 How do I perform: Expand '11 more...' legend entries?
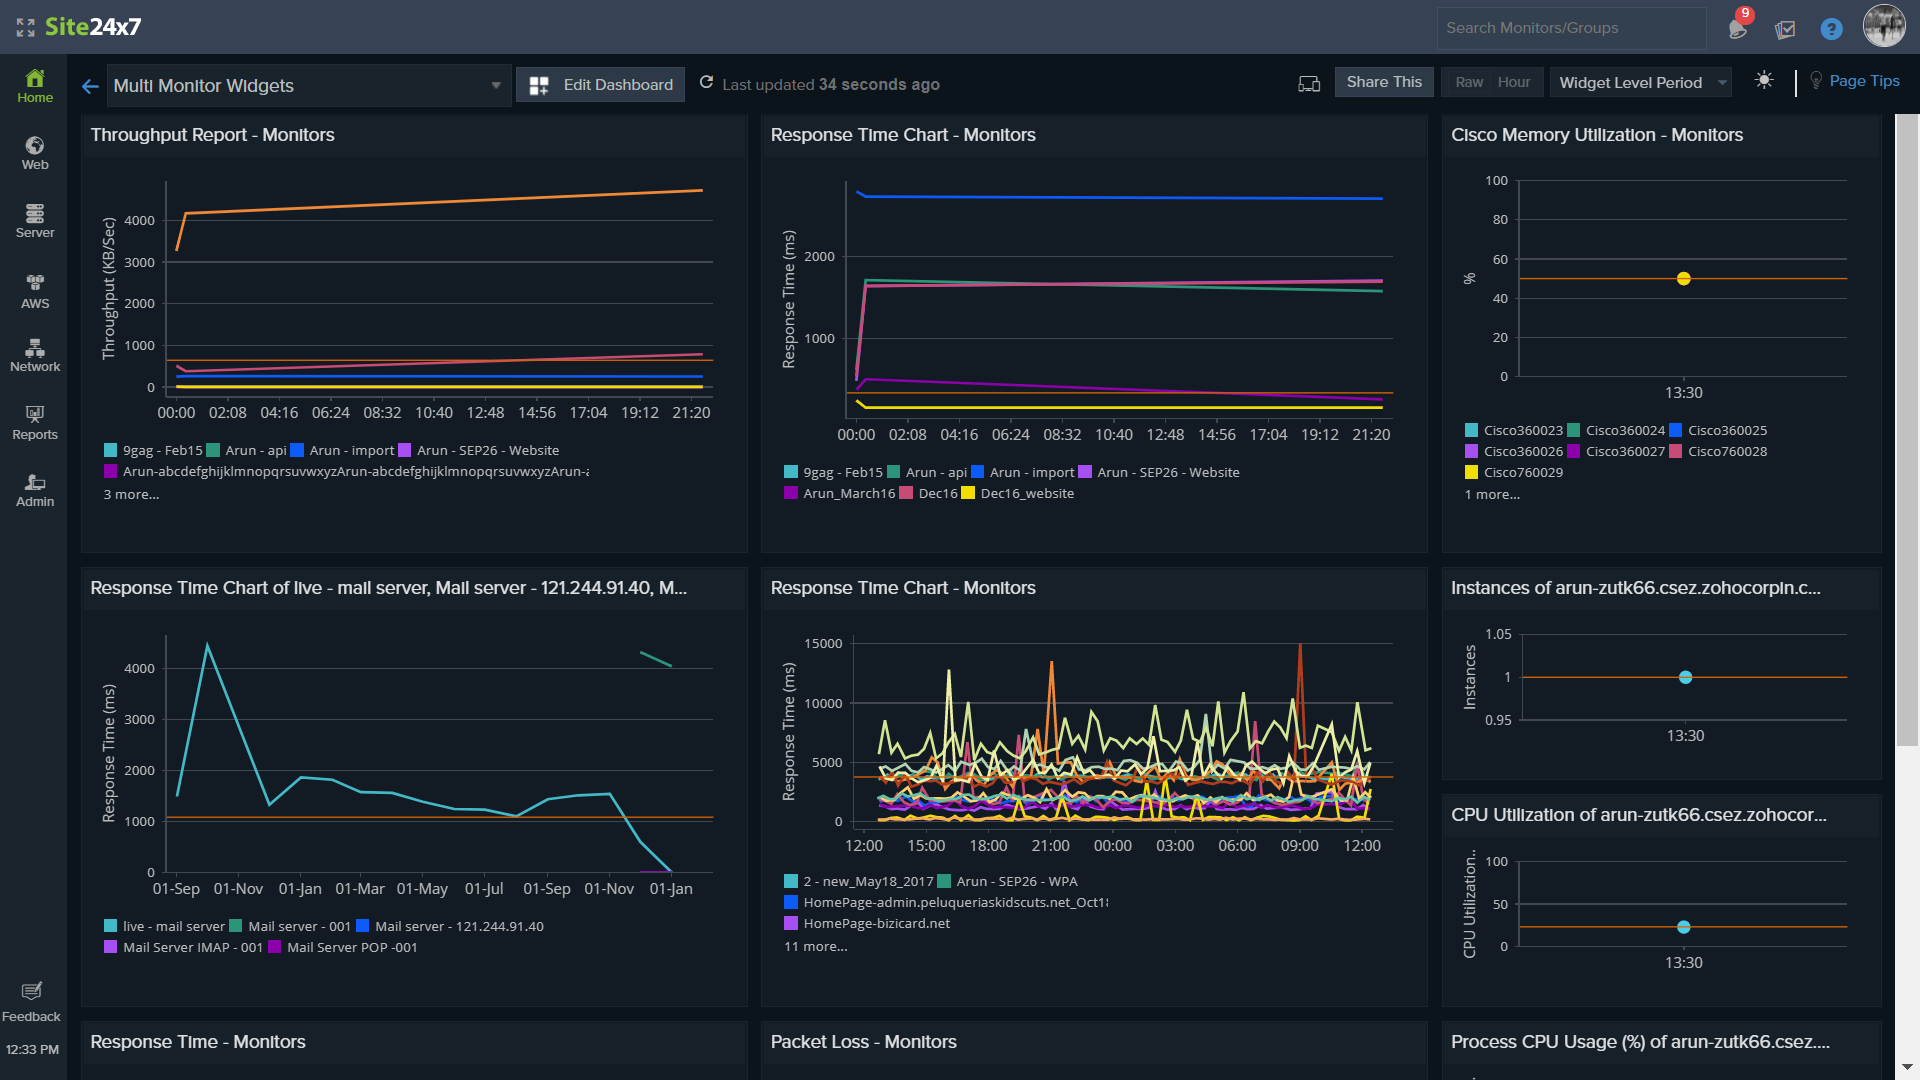coord(815,947)
